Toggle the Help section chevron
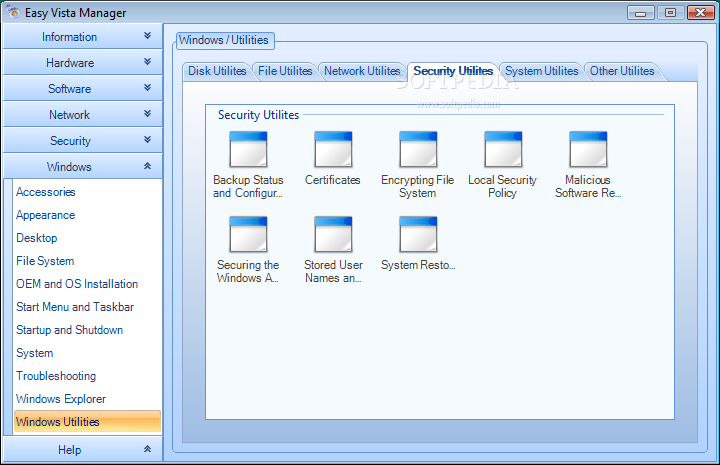720x465 pixels. (147, 449)
